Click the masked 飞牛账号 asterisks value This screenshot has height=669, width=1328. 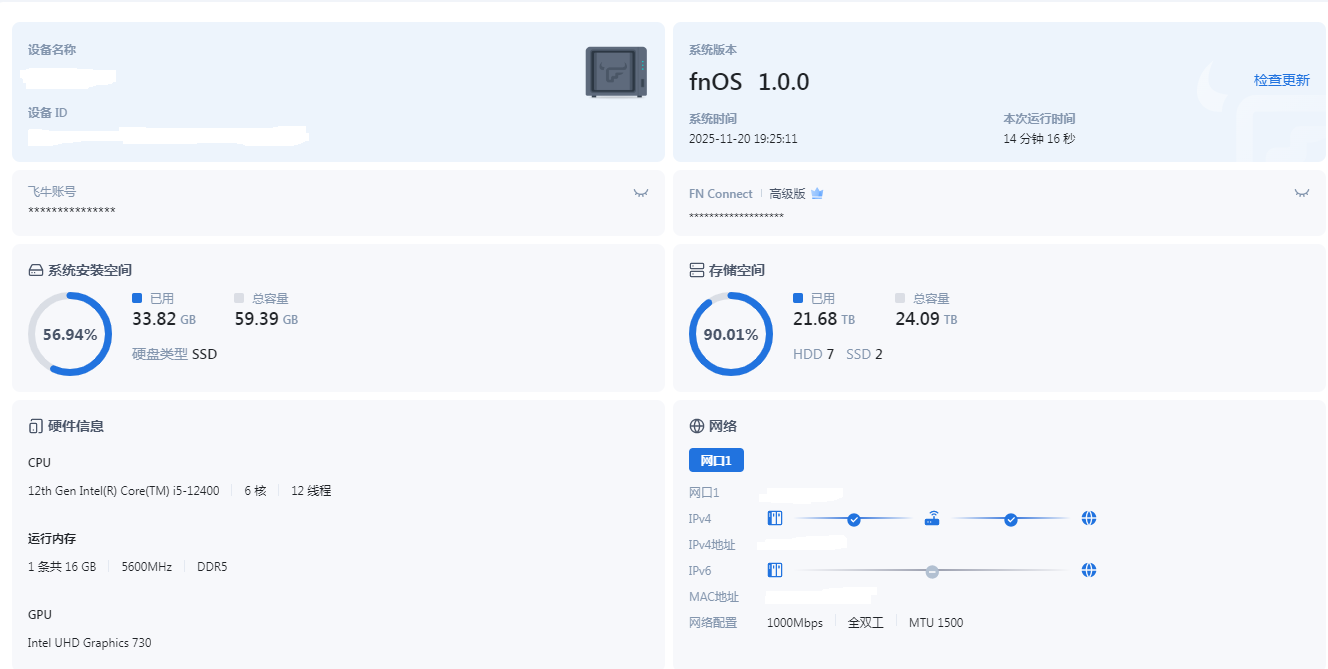click(72, 211)
